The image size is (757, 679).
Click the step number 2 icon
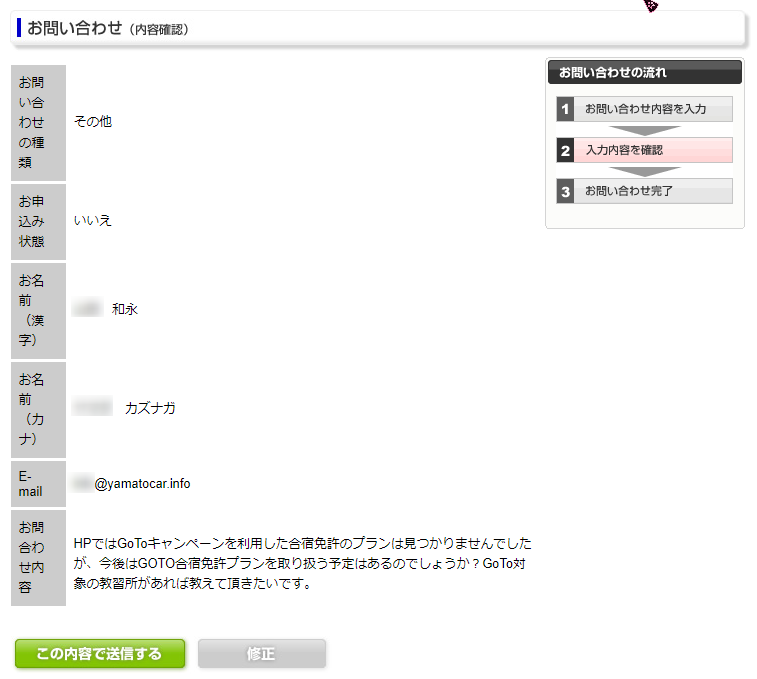[565, 150]
